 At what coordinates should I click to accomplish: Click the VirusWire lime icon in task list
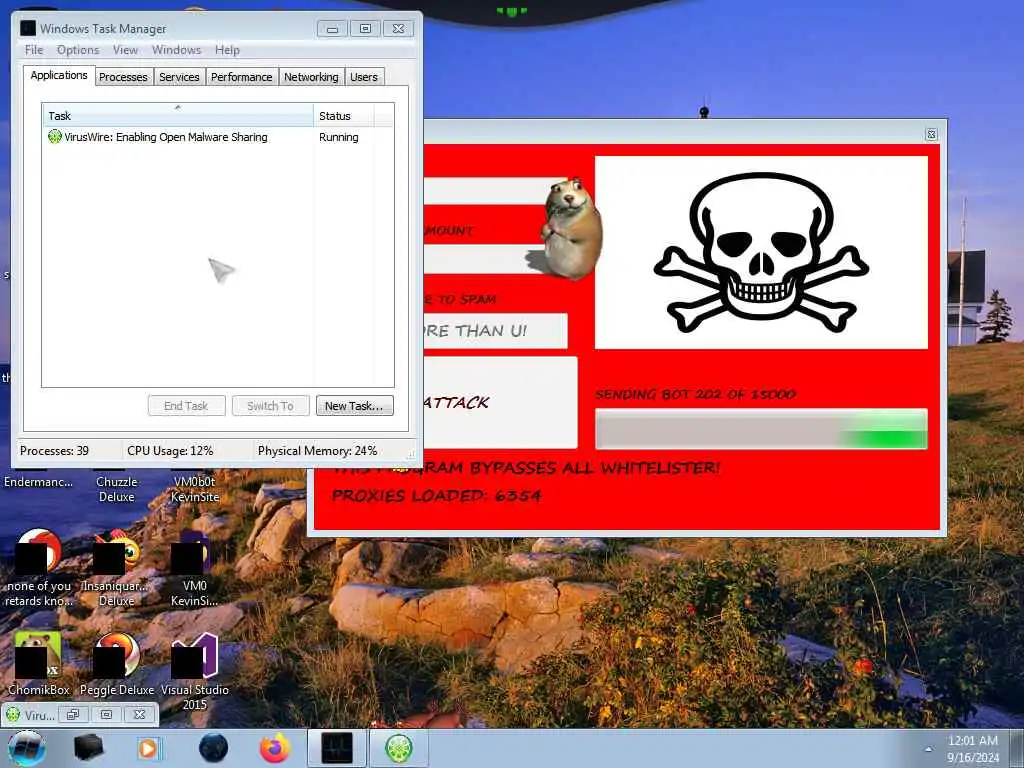tap(55, 136)
